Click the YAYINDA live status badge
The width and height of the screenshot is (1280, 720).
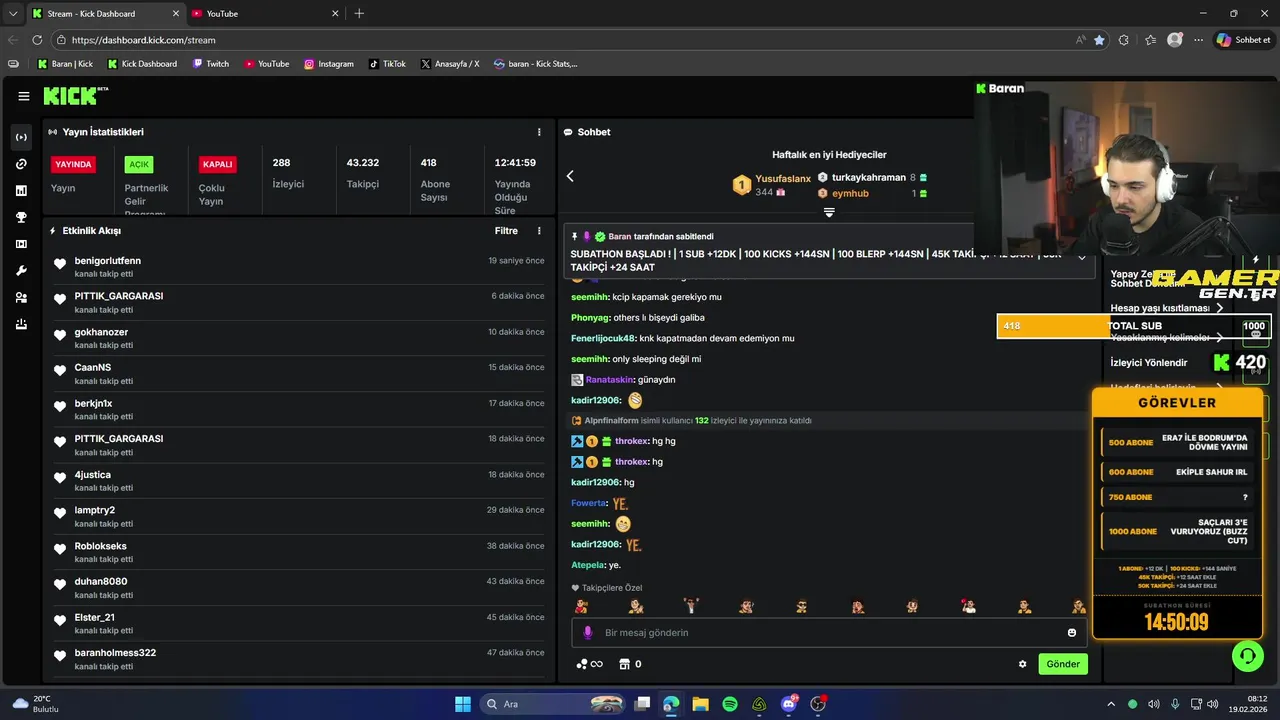(73, 164)
